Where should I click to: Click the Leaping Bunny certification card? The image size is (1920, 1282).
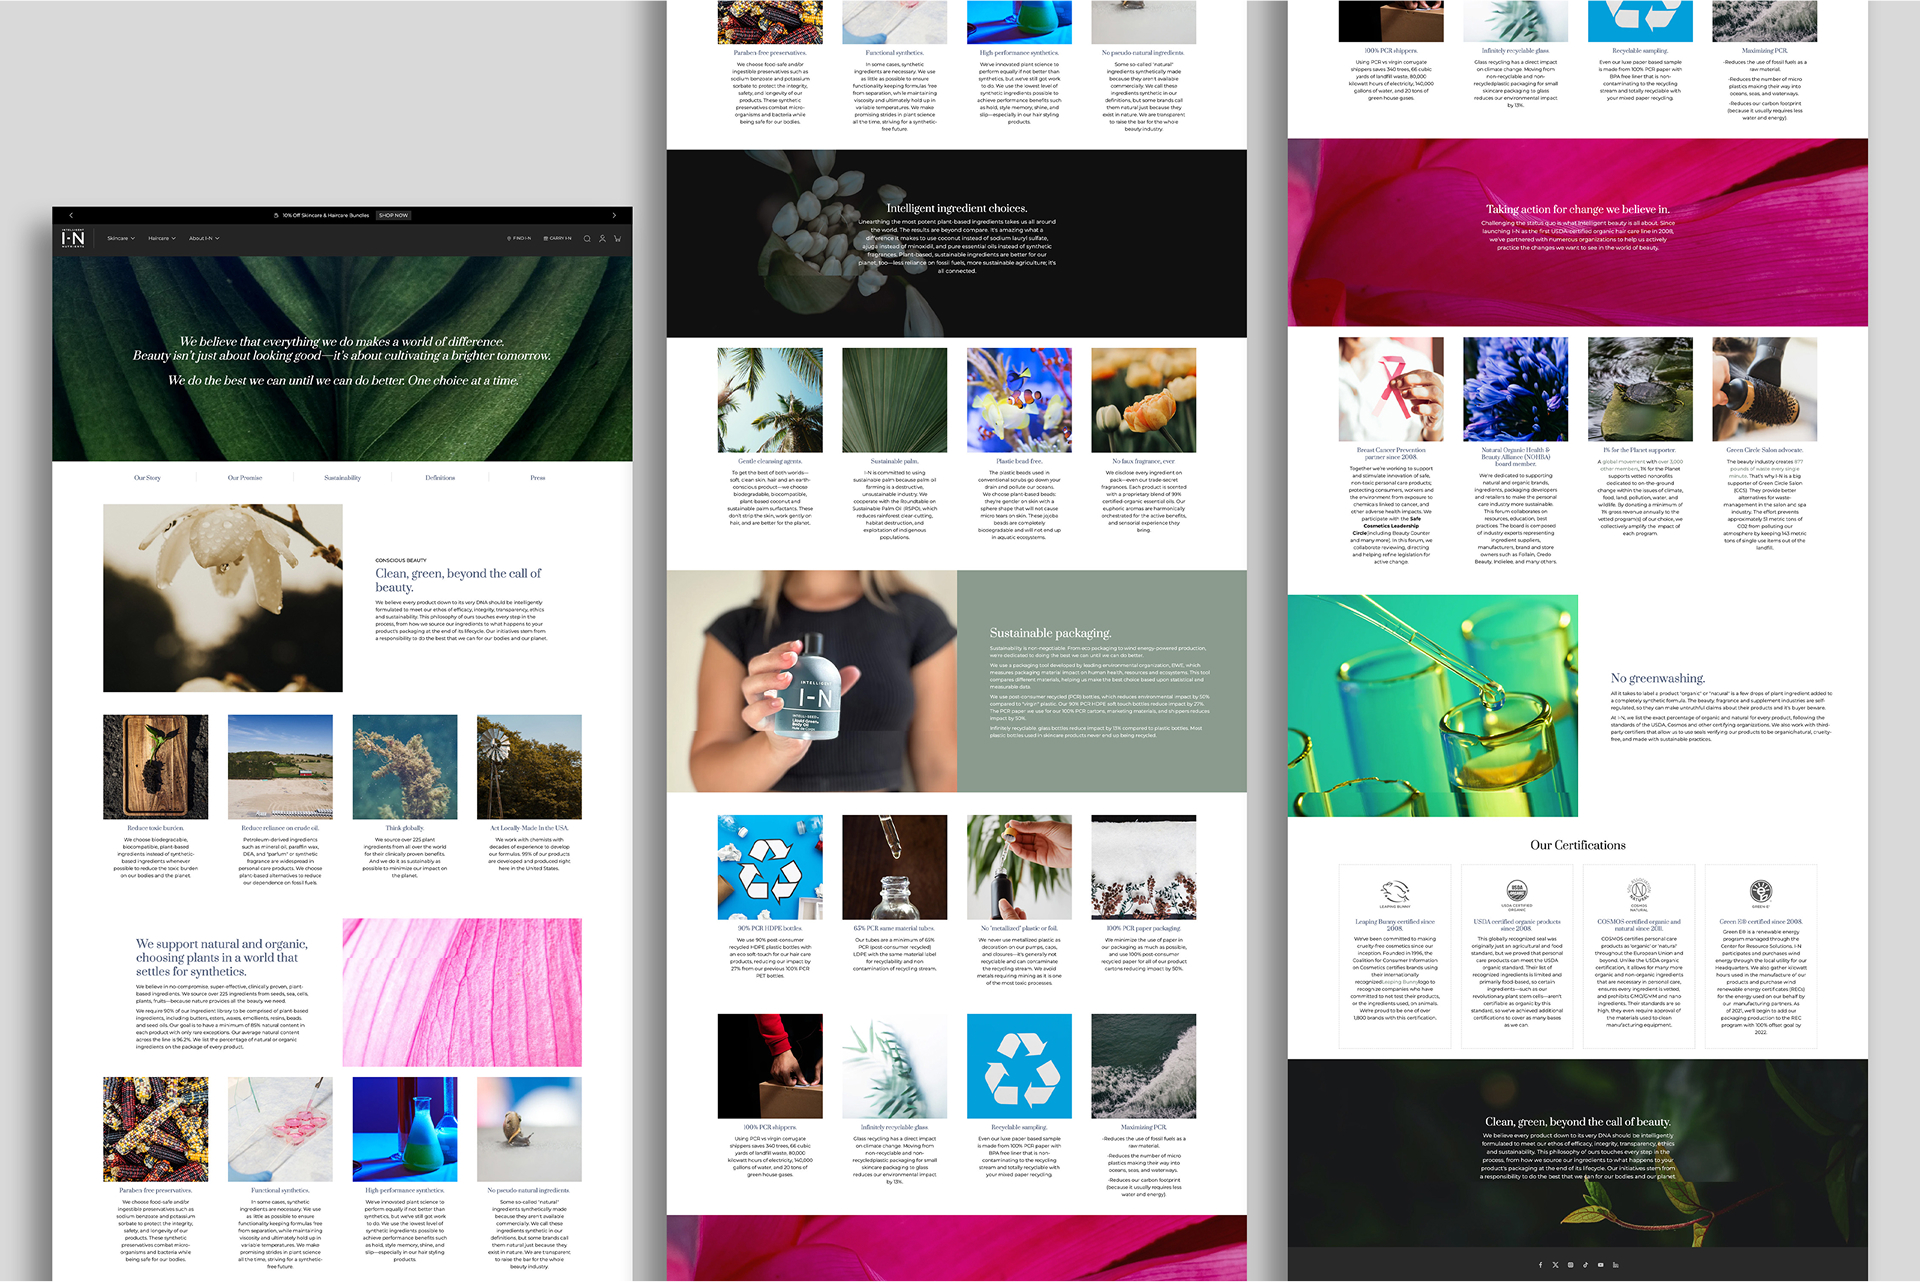click(1394, 955)
